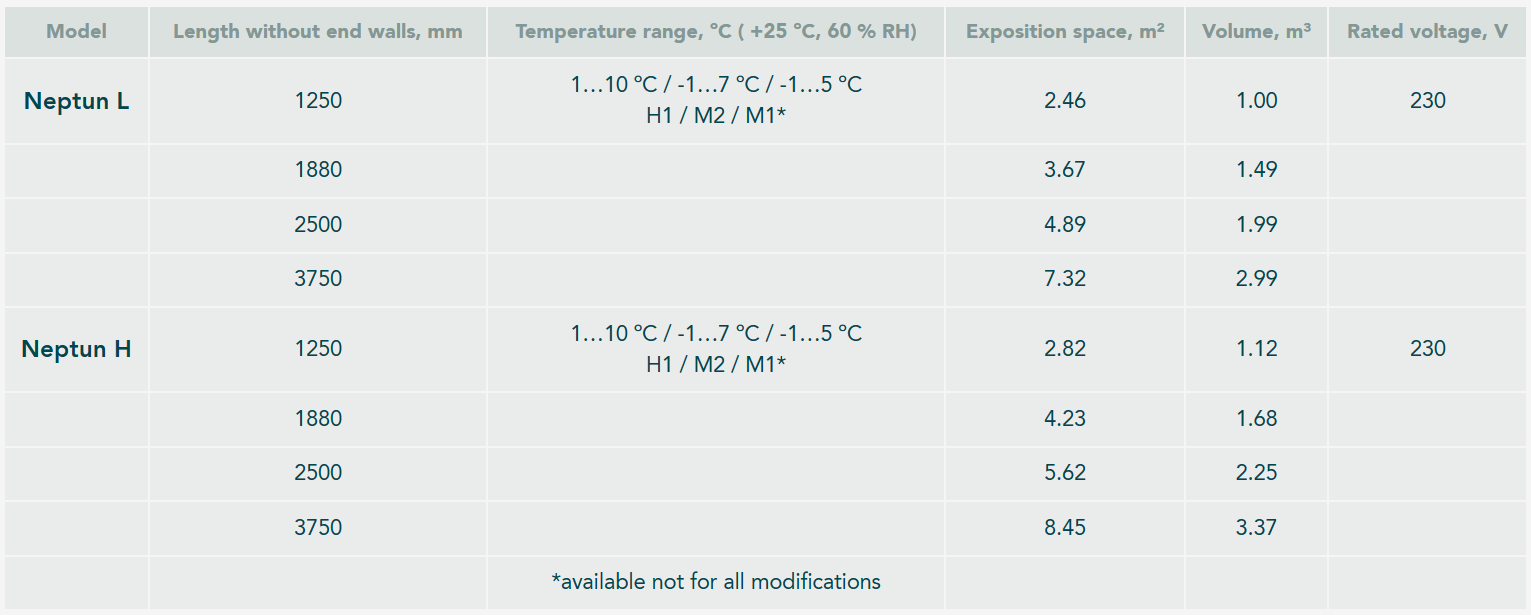The width and height of the screenshot is (1531, 615).
Task: Select the Neptun L model cell
Action: tap(77, 101)
